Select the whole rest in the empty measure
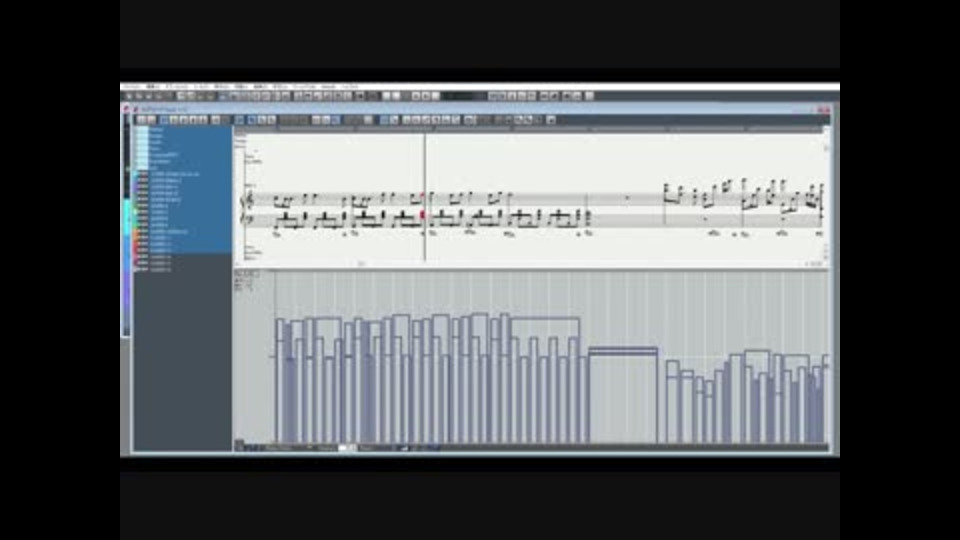The image size is (960, 540). pos(626,198)
